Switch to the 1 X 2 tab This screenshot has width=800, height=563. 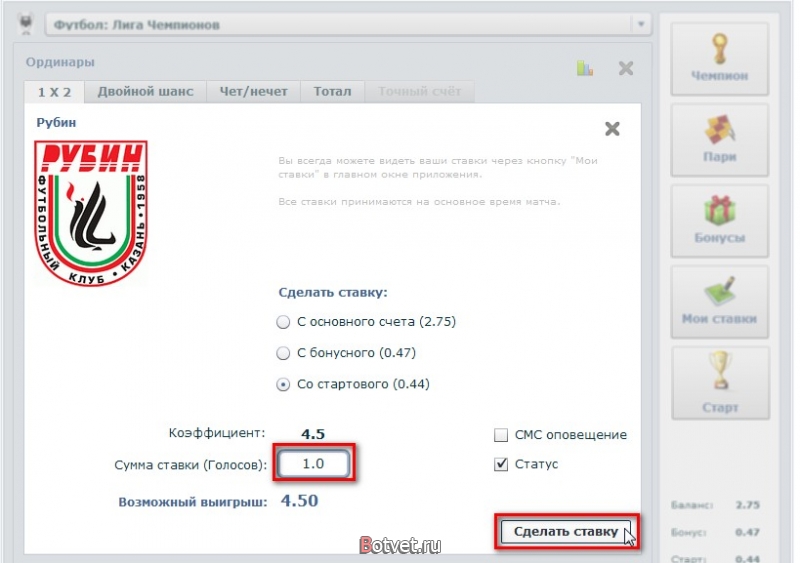pos(54,92)
